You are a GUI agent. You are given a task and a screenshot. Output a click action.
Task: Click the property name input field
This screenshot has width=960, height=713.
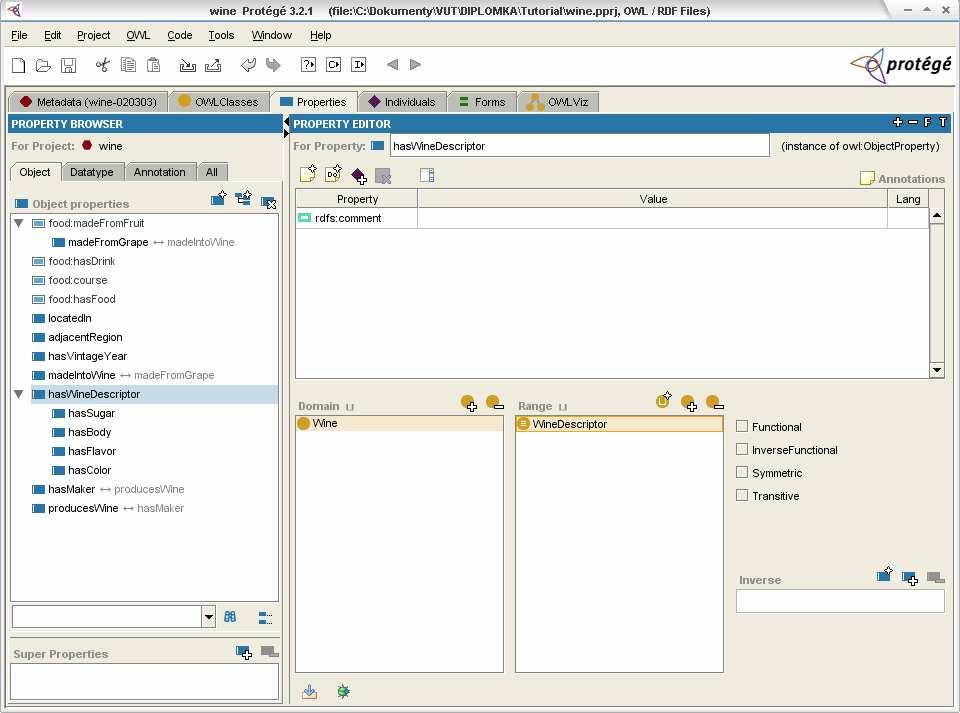click(579, 146)
